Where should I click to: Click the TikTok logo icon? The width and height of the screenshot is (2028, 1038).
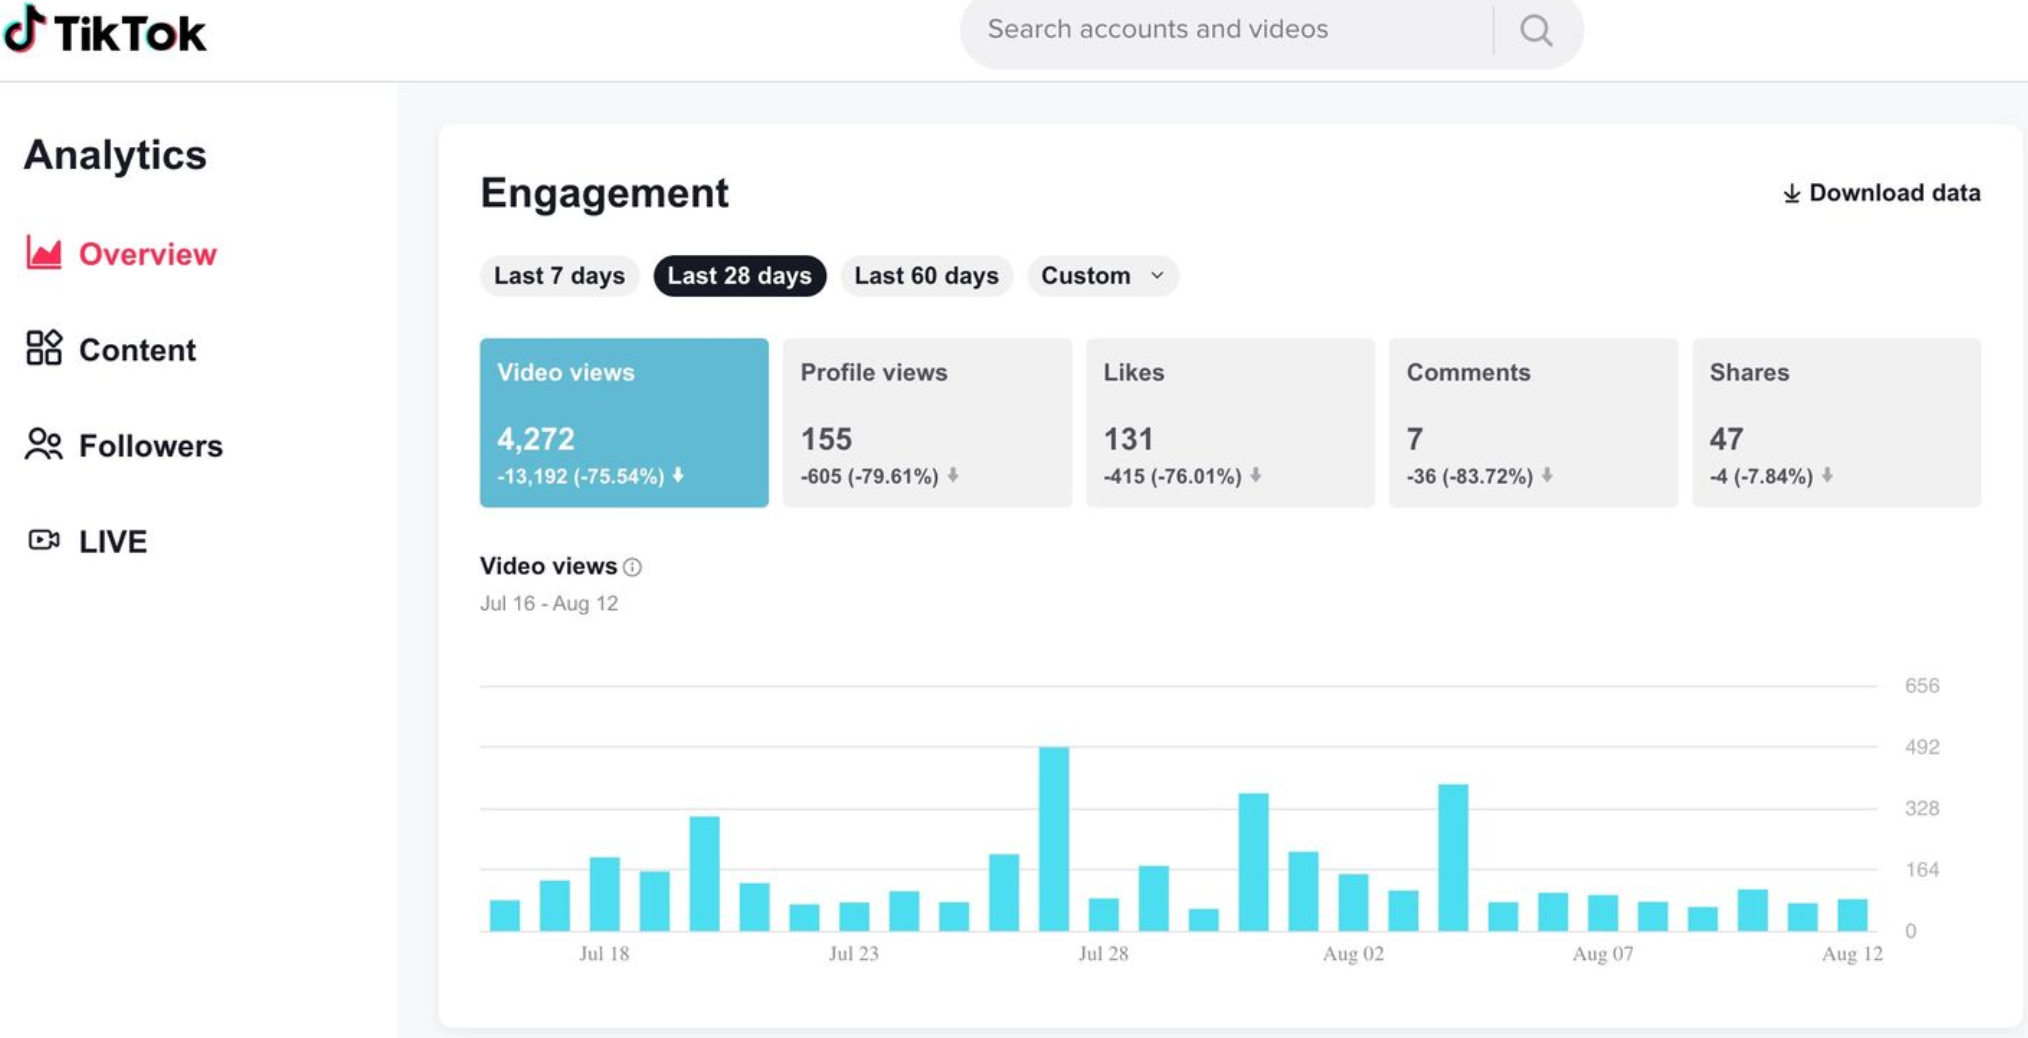[x=24, y=28]
